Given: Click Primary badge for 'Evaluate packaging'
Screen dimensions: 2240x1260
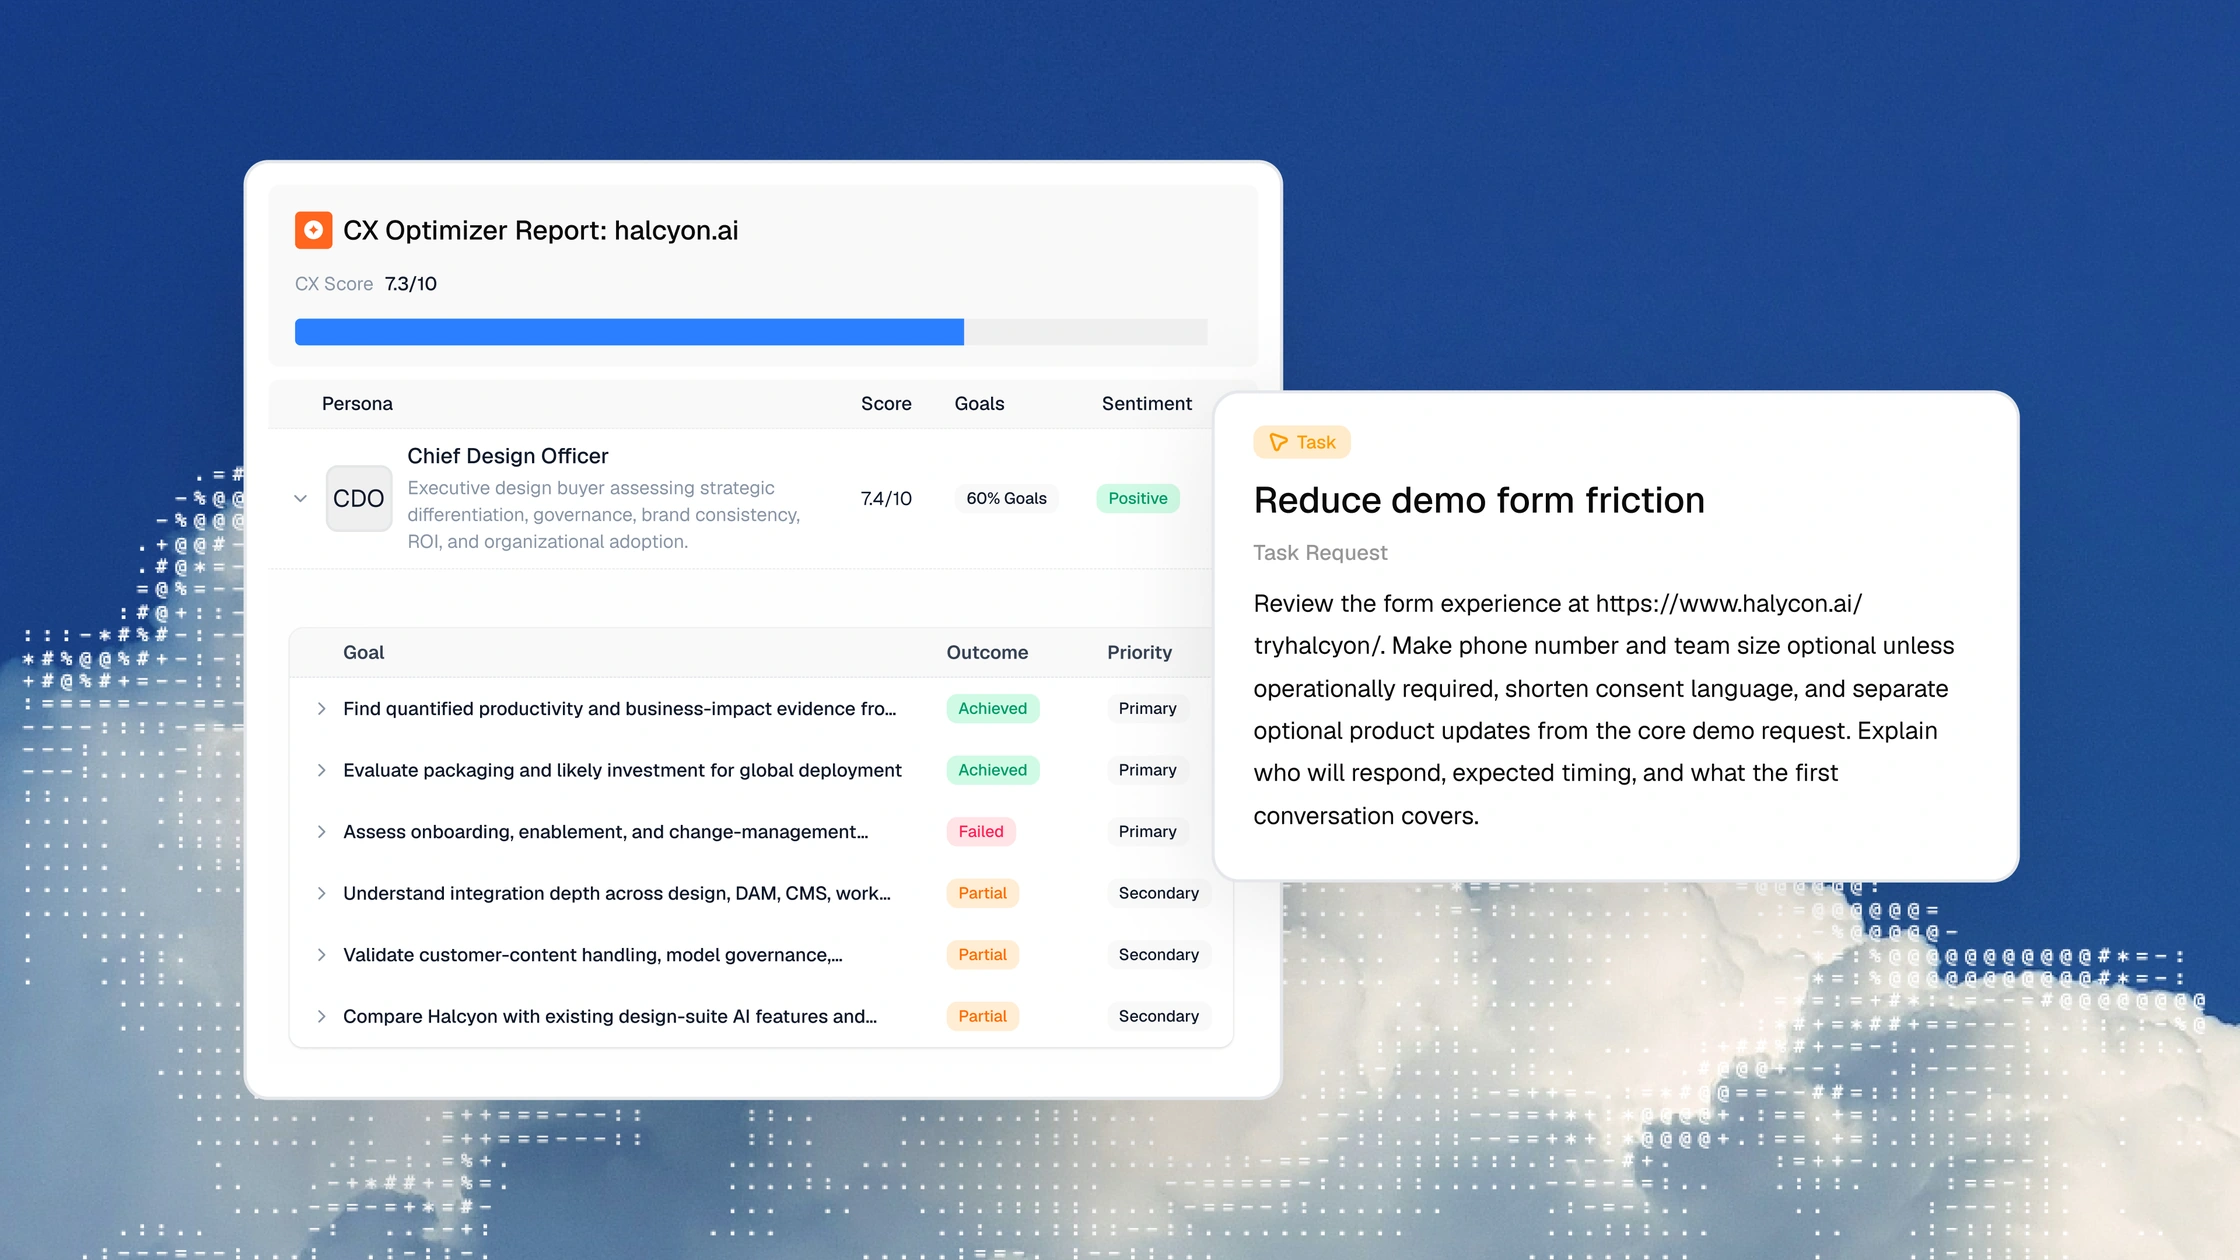Looking at the screenshot, I should tap(1148, 770).
